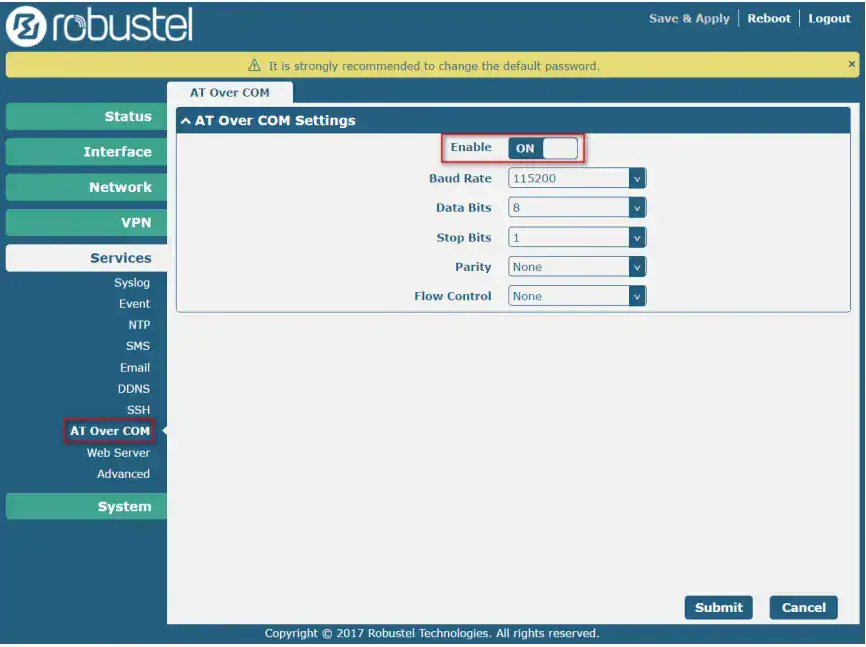Open Web Server settings in sidebar
866x647 pixels.
pos(118,453)
